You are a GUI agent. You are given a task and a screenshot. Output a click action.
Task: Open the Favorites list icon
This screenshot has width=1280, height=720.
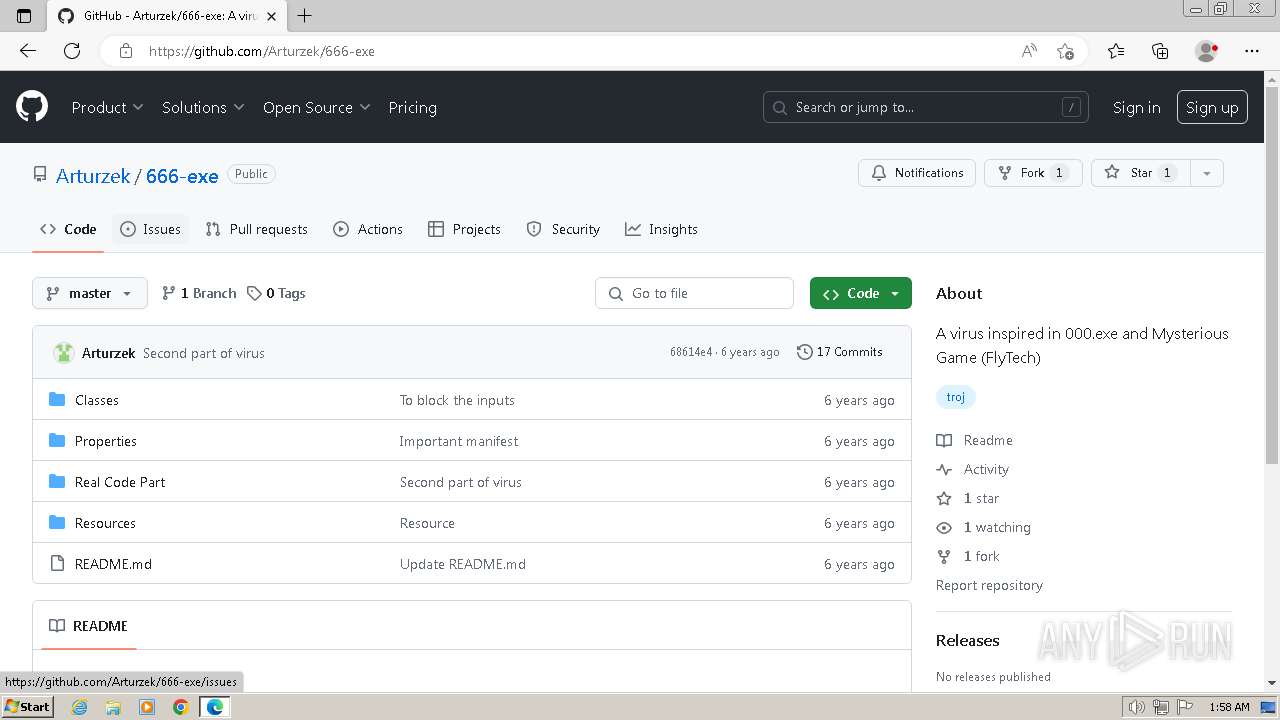[1116, 51]
